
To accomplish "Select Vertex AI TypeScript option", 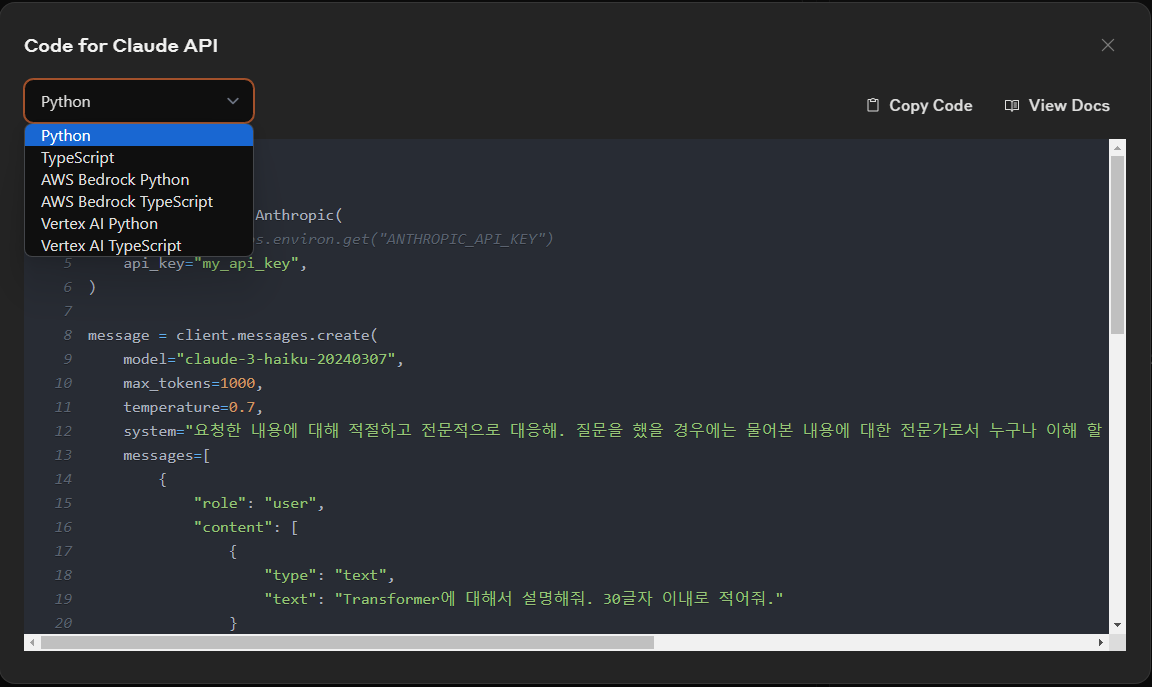I will 139,245.
